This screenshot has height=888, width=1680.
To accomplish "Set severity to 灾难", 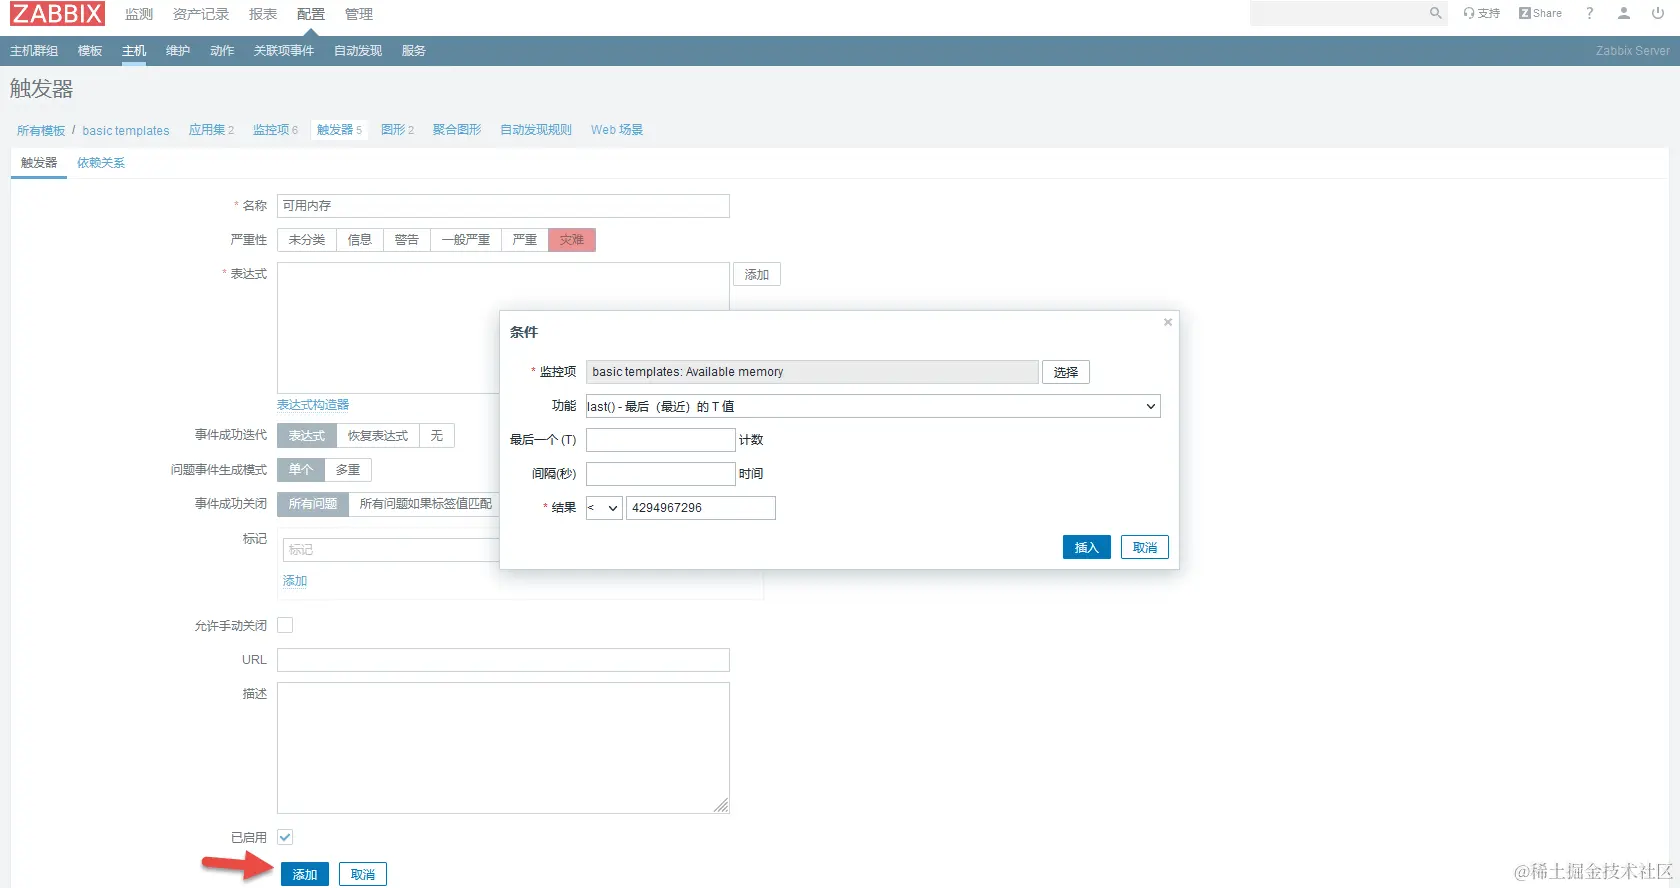I will tap(572, 240).
